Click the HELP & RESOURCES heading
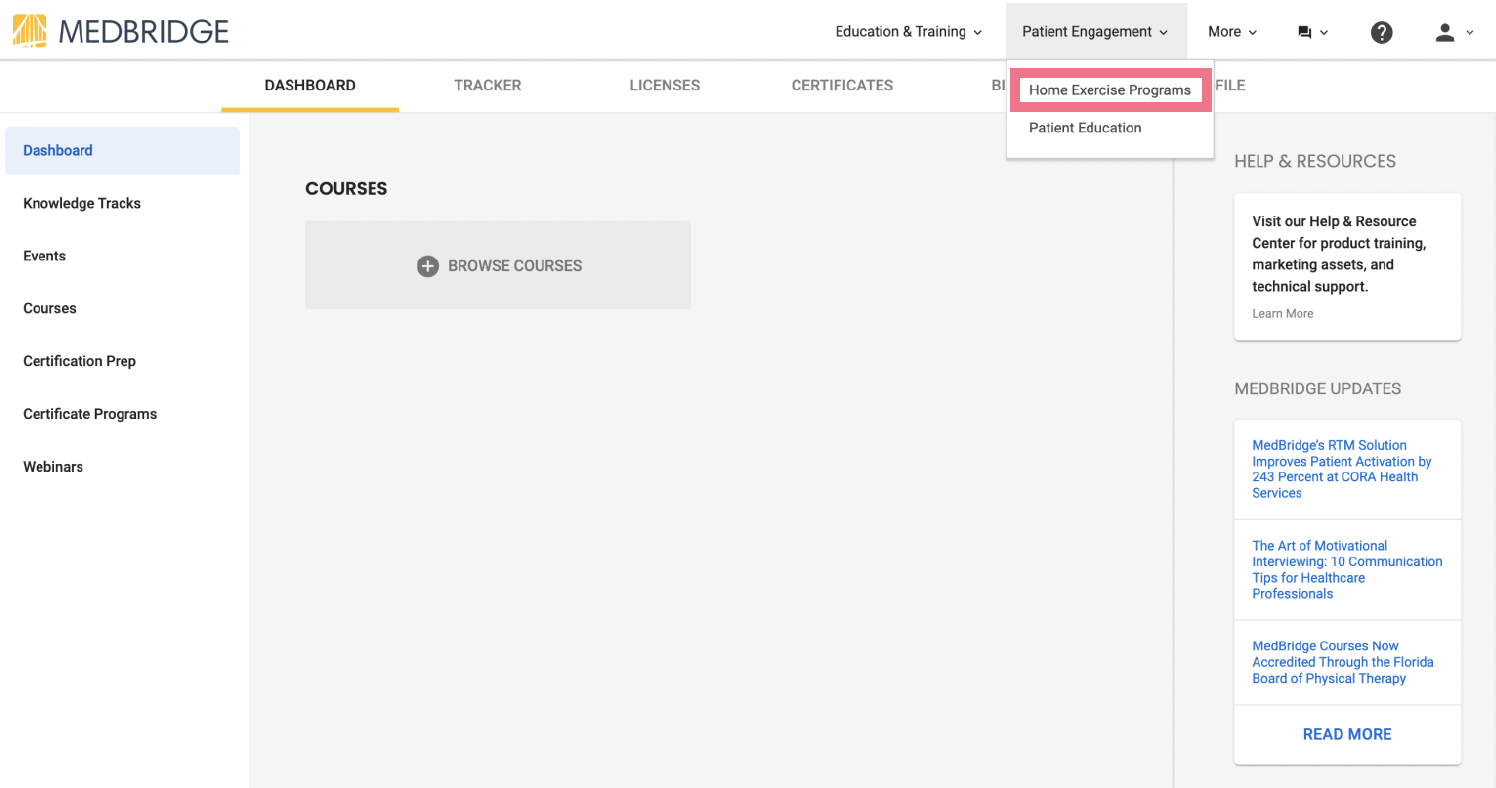The height and width of the screenshot is (788, 1496). [x=1315, y=161]
